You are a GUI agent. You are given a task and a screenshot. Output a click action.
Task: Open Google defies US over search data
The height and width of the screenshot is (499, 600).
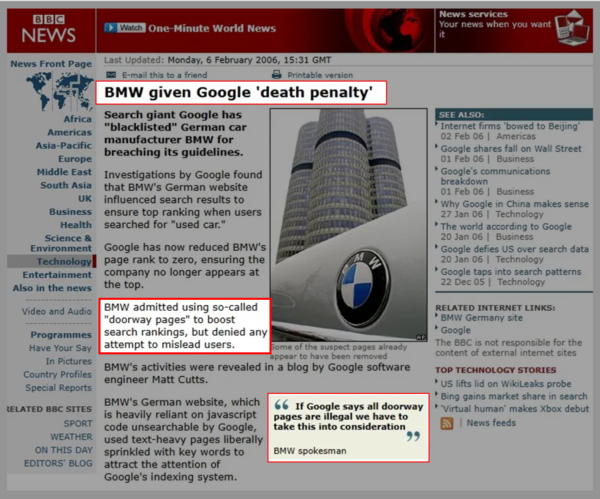pos(515,249)
